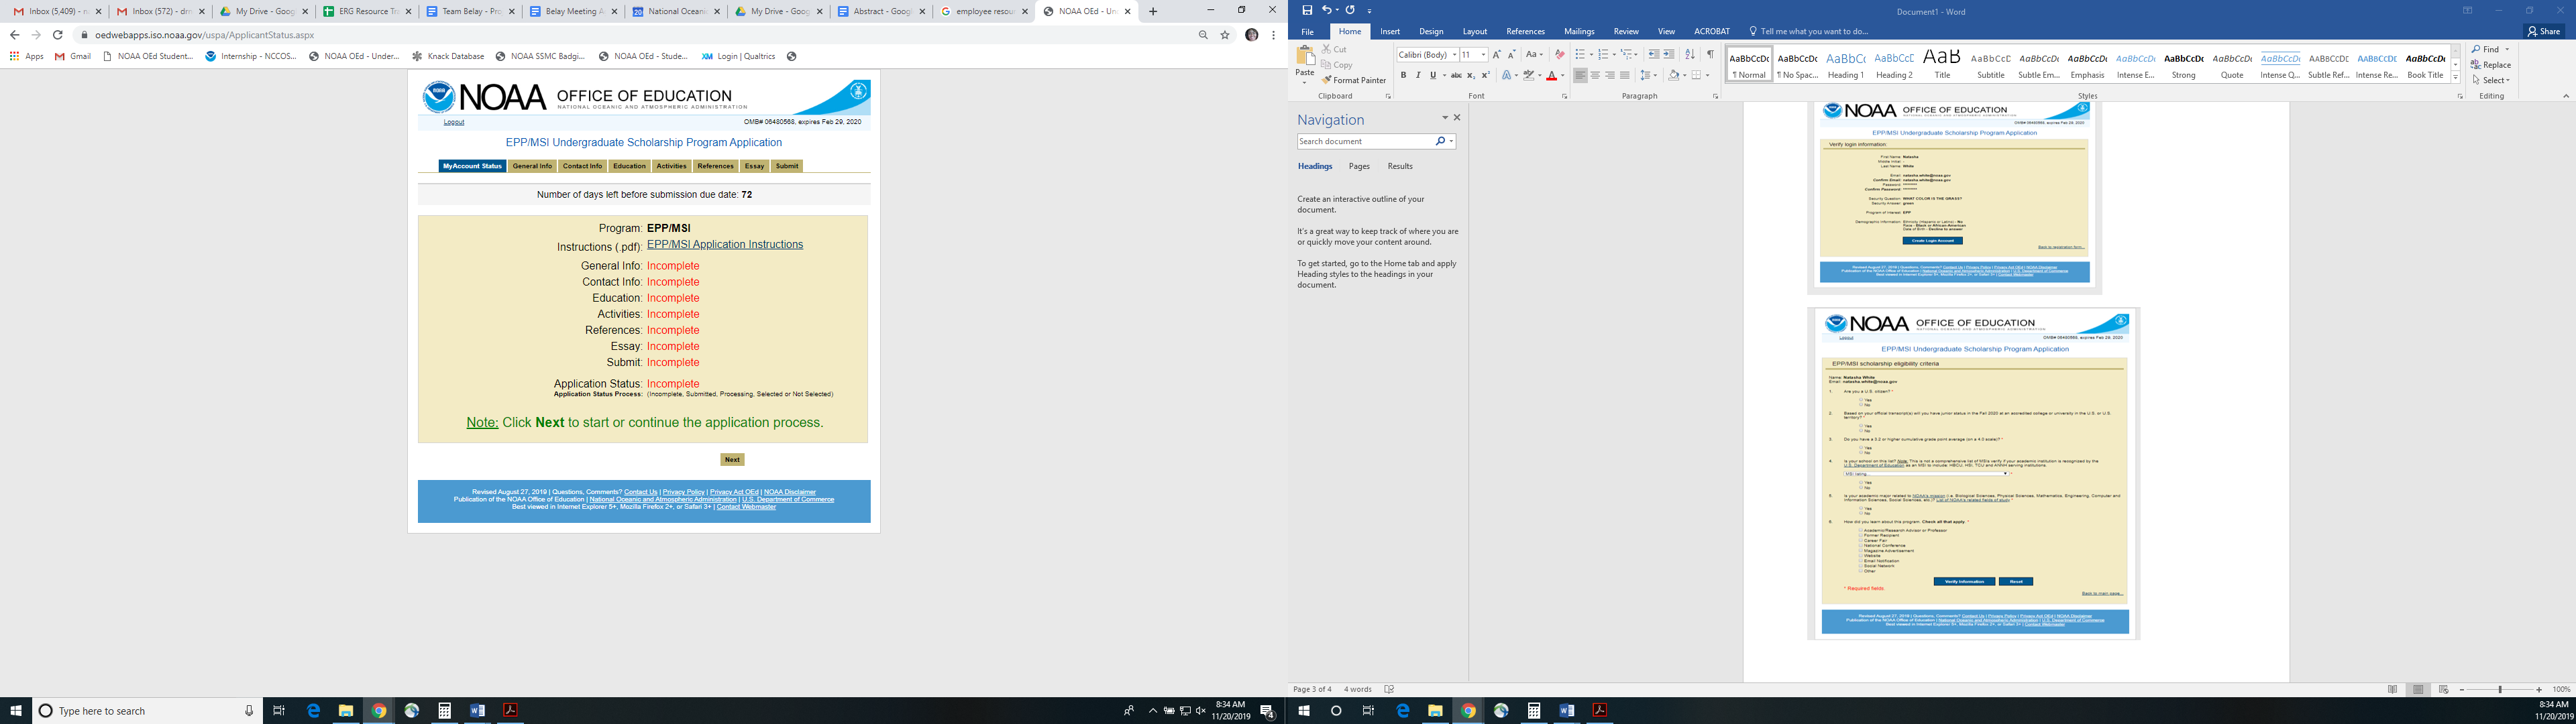Open the Calibri (Body) font dropdown
The image size is (2576, 724).
[x=1454, y=55]
